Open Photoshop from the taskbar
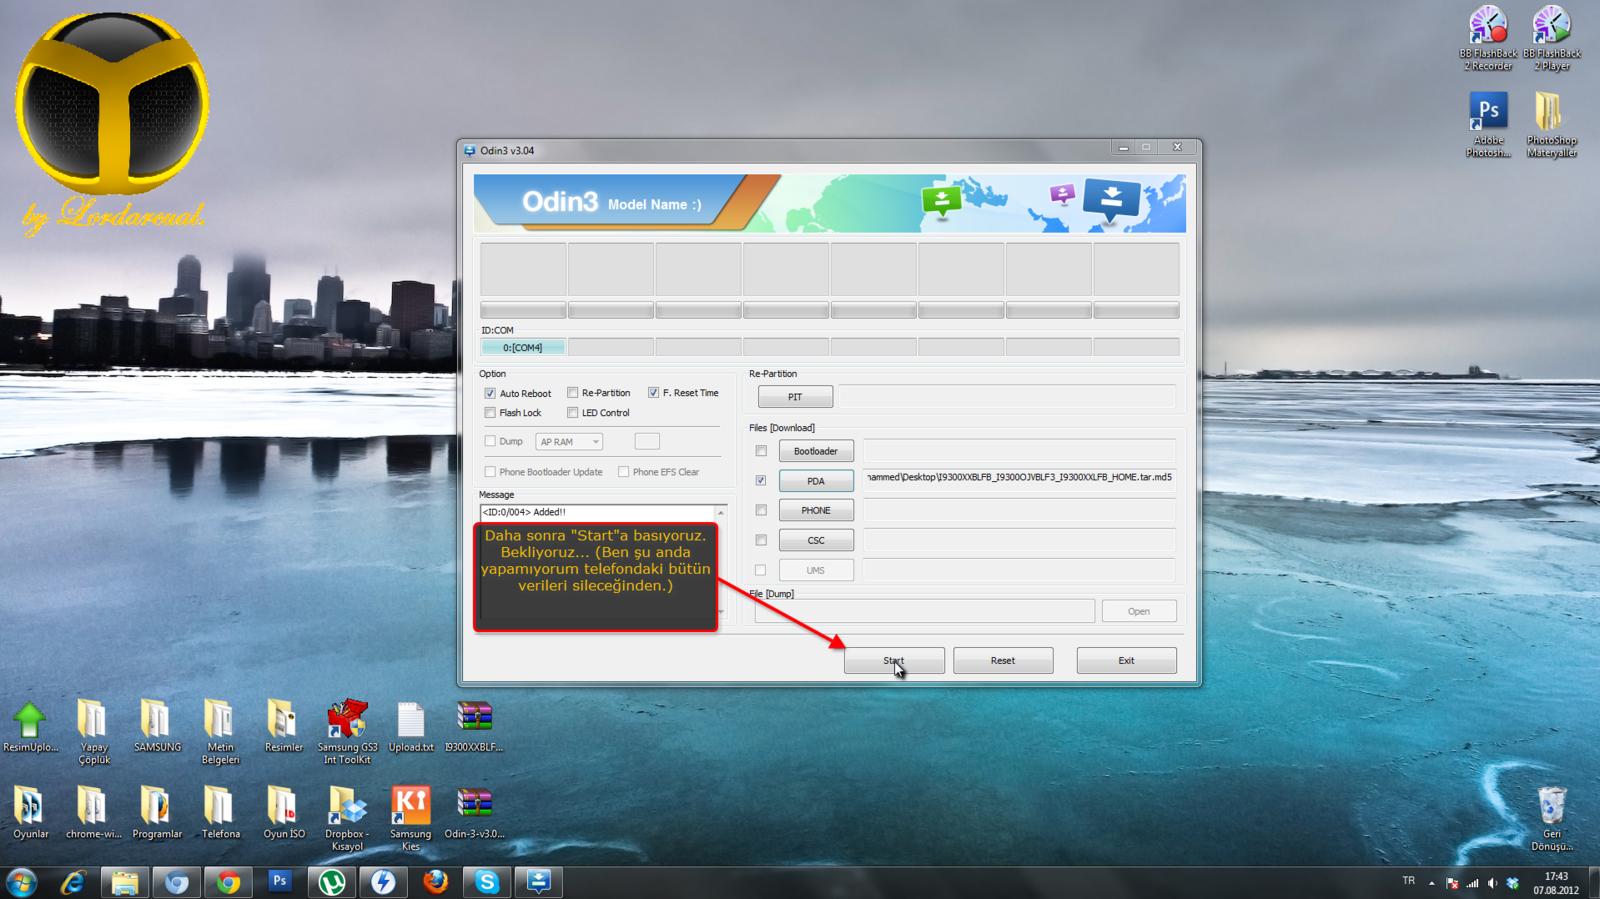 pyautogui.click(x=280, y=882)
